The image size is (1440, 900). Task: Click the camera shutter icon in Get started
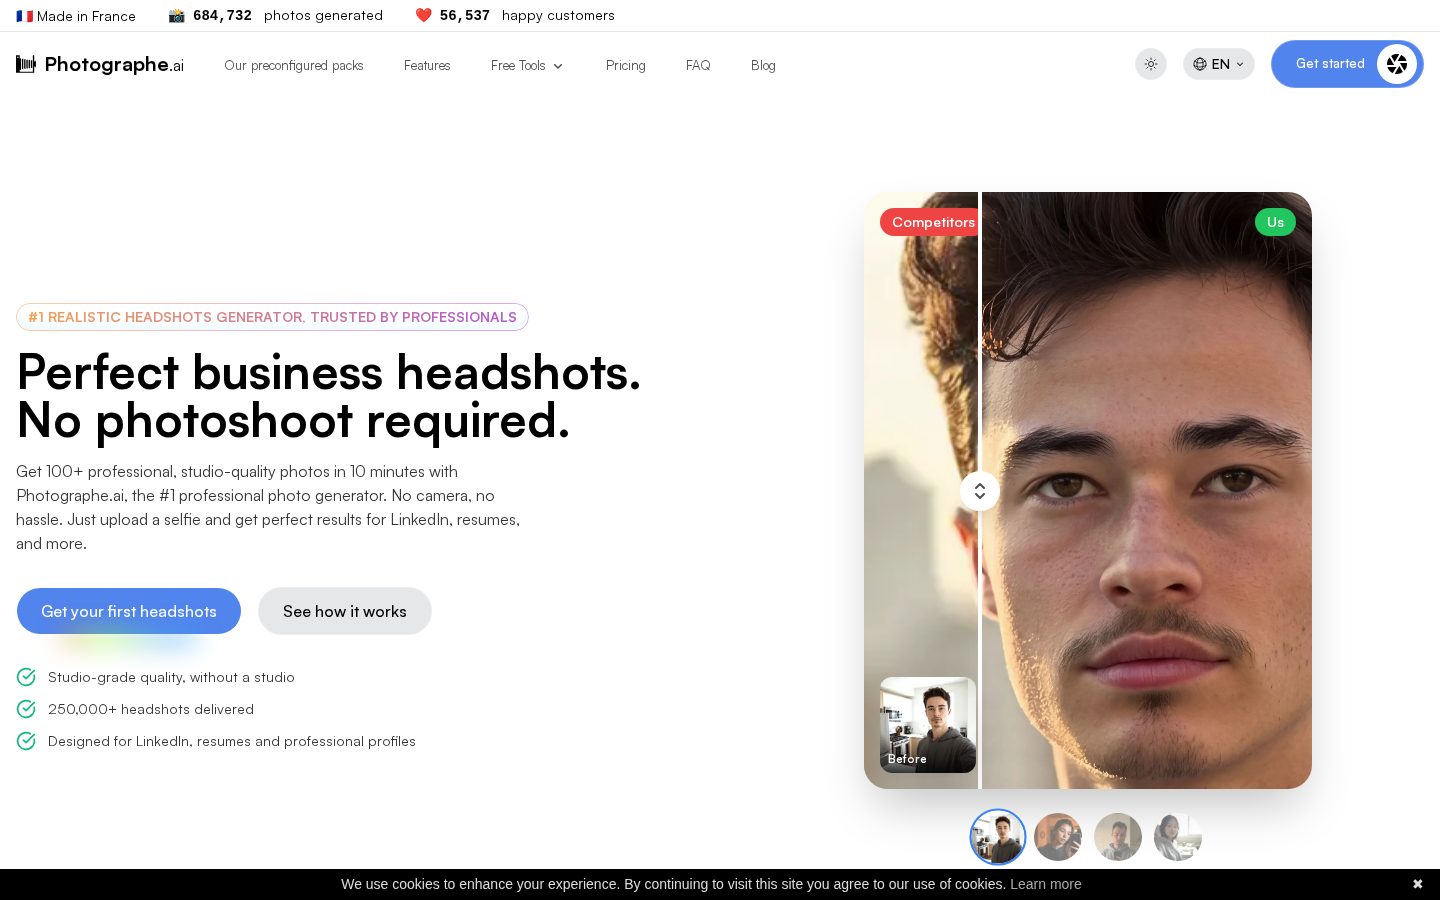click(1397, 64)
